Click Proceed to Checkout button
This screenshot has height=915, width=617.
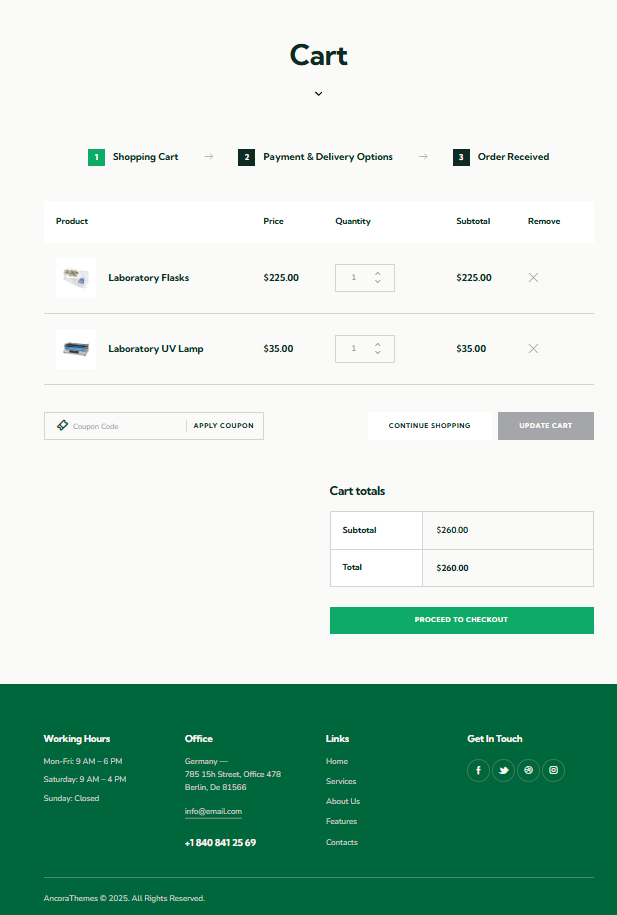(462, 620)
